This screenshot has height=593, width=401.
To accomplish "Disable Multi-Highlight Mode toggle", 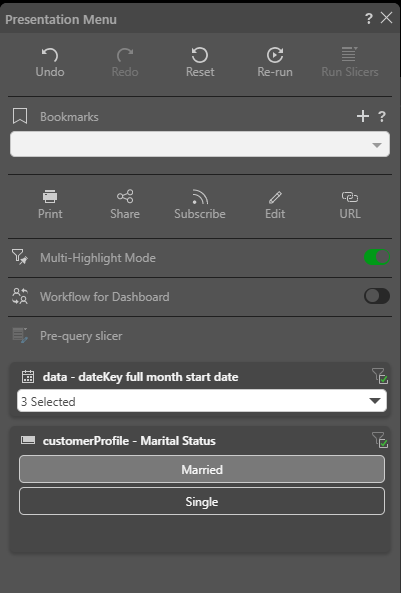I will click(x=377, y=257).
